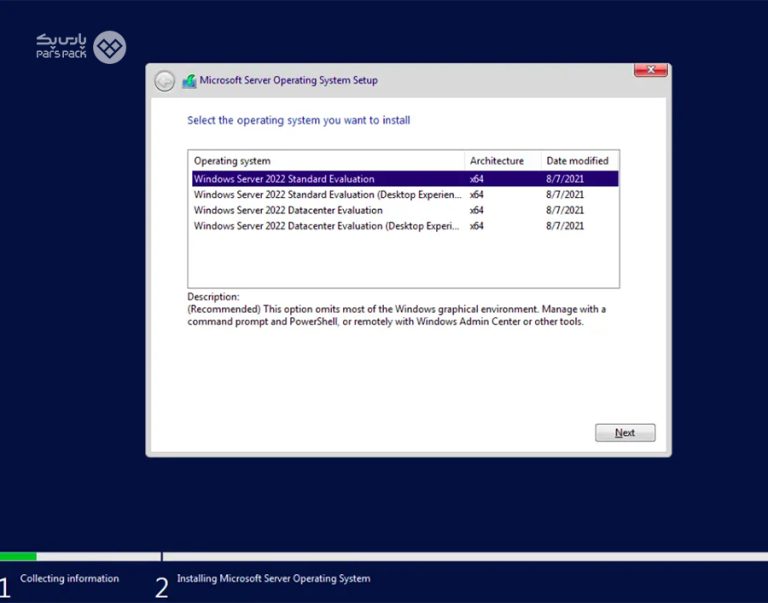Click the Operating system column header

tap(327, 161)
